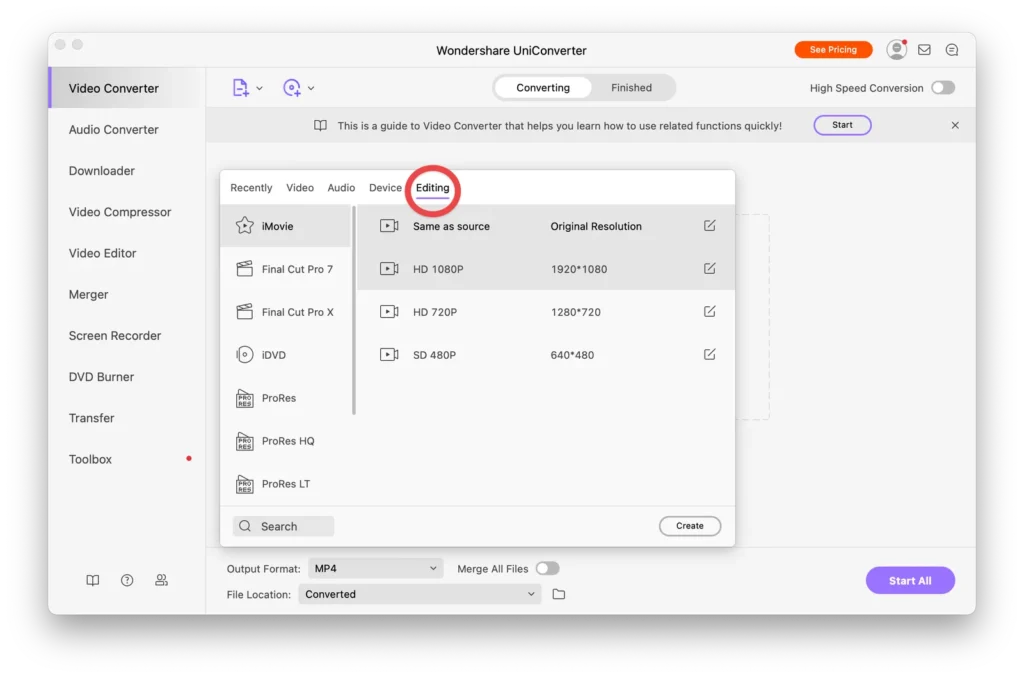The image size is (1024, 678).
Task: Select HD 1080P video icon
Action: pyautogui.click(x=389, y=268)
